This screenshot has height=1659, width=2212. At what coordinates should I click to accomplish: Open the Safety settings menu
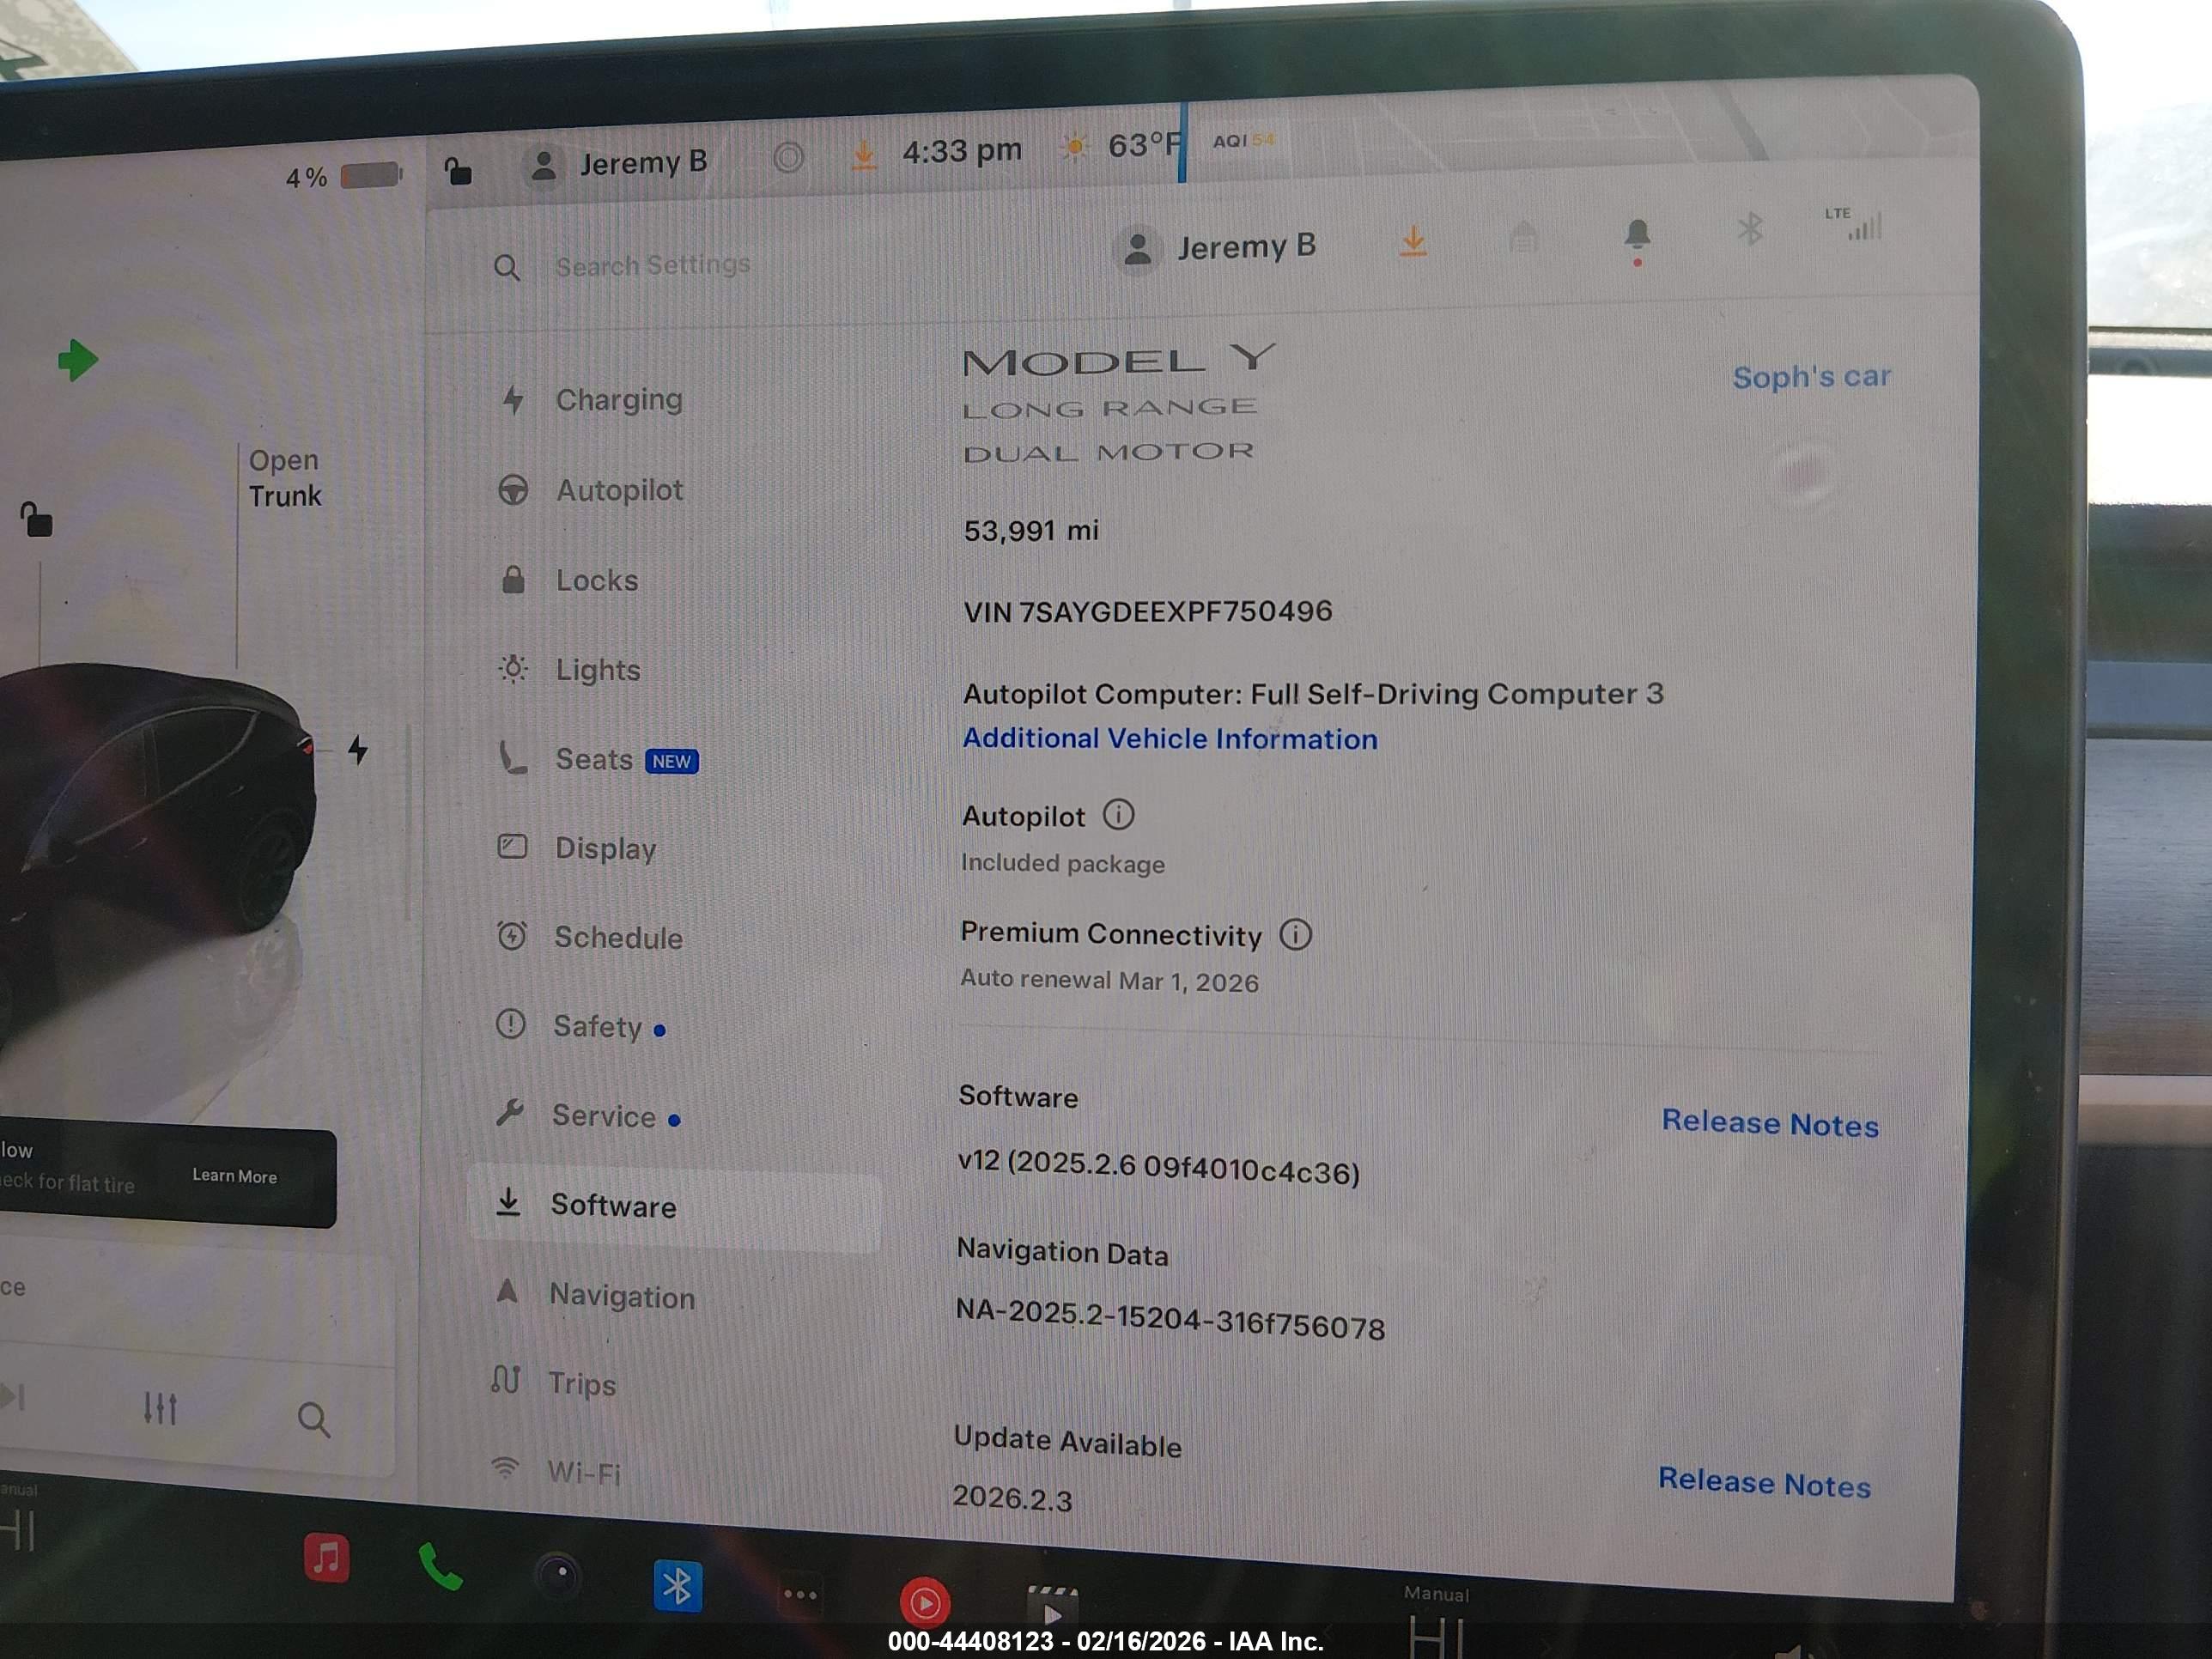tap(581, 1026)
